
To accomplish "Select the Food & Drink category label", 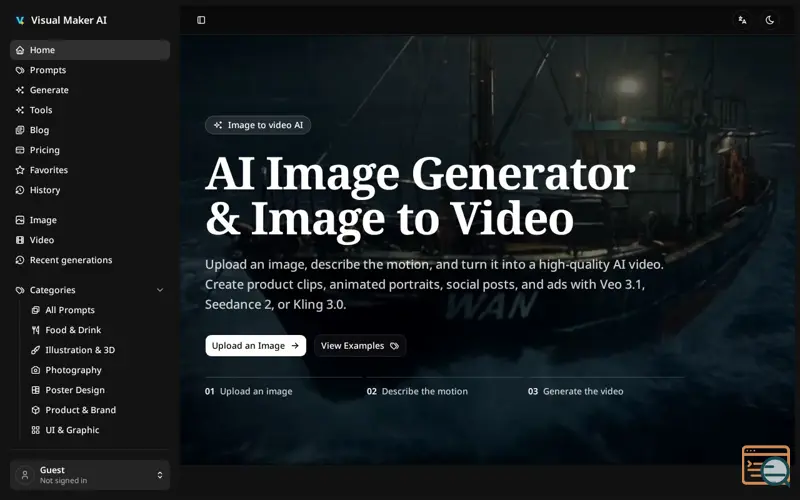I will point(73,330).
